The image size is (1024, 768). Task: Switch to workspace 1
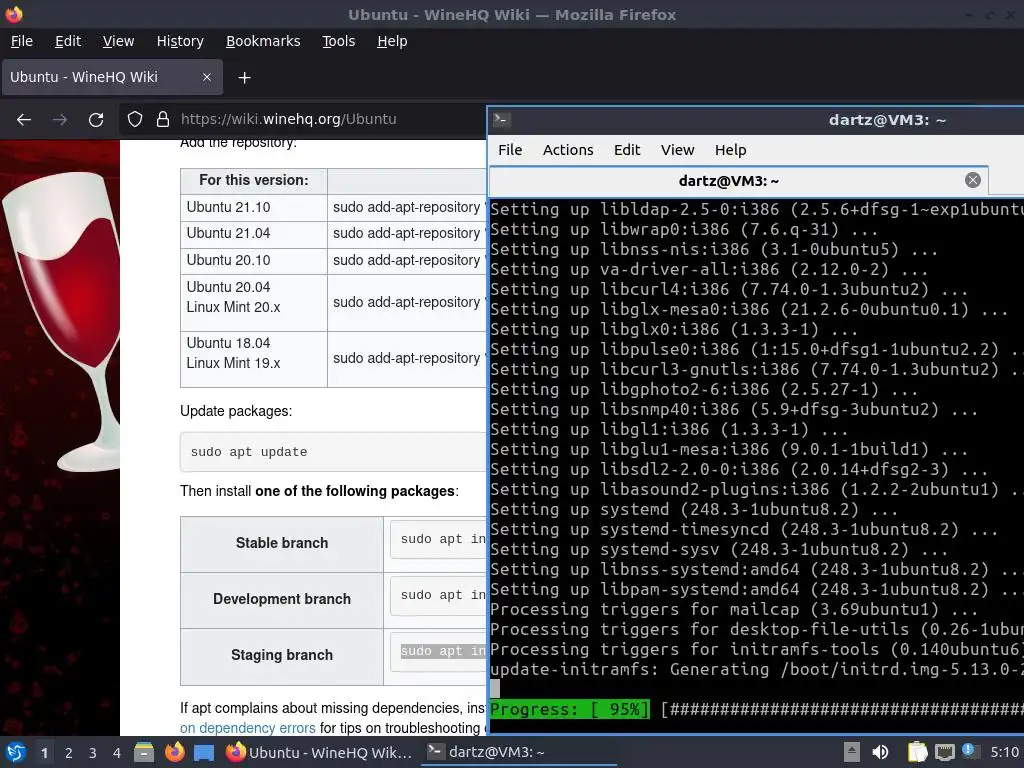(x=44, y=753)
